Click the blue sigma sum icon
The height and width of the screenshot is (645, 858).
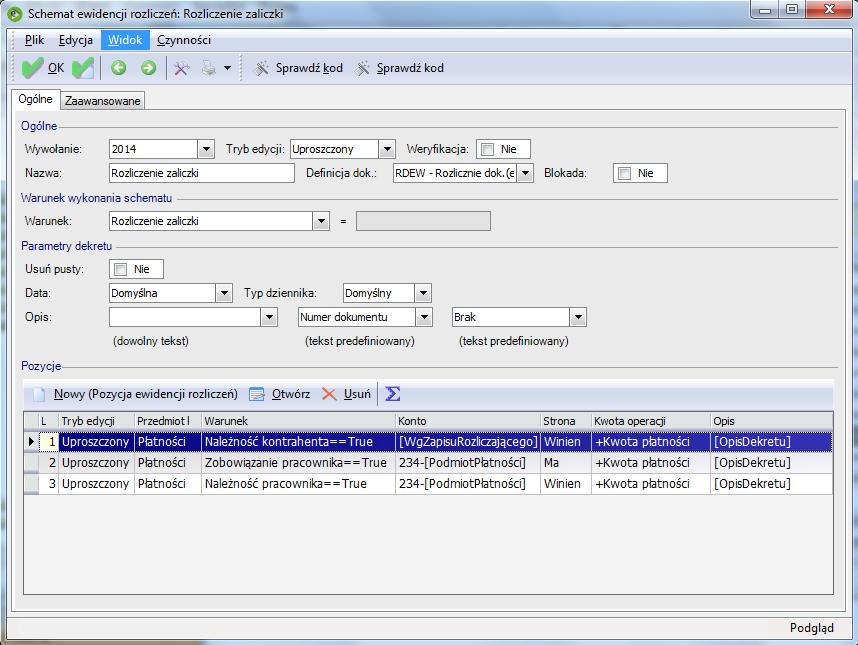pos(392,393)
